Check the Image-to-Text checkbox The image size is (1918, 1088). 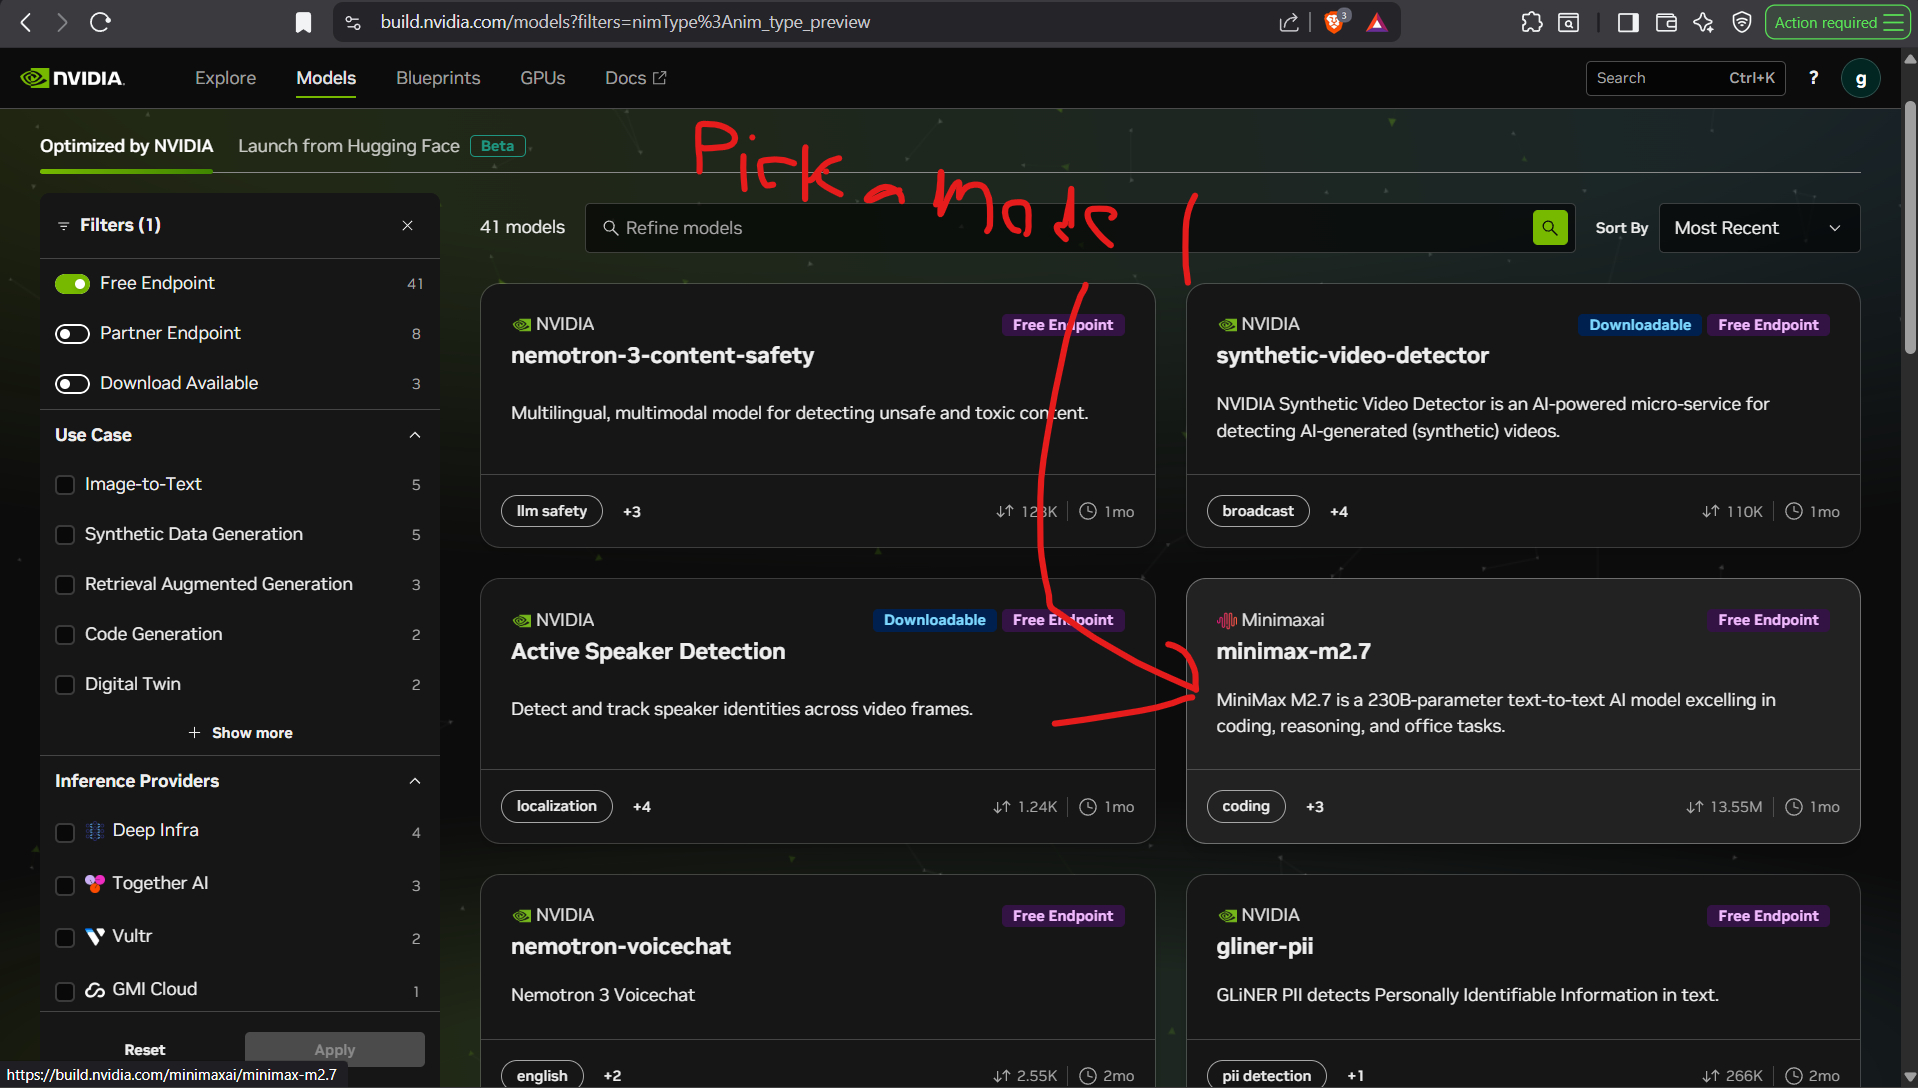[65, 485]
